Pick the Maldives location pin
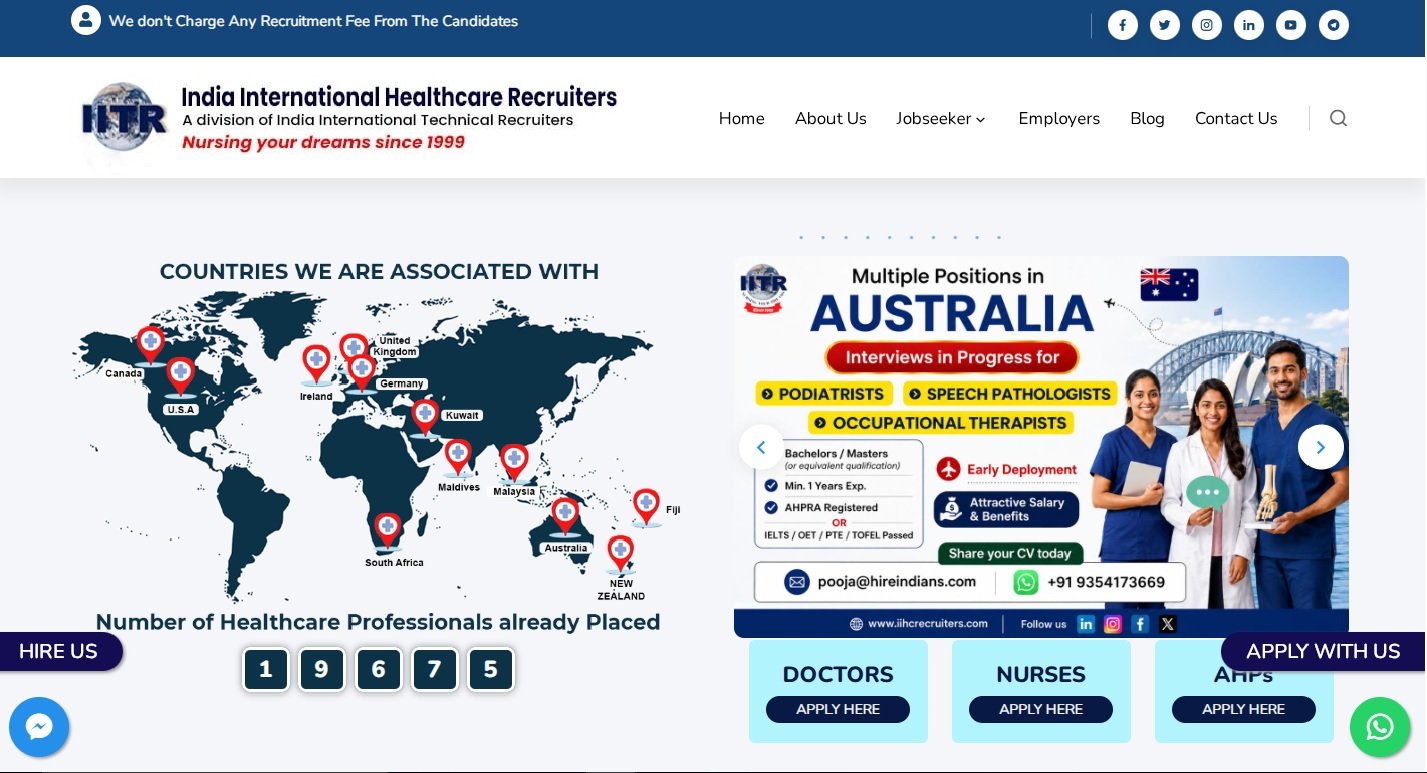The image size is (1427, 773). point(458,458)
